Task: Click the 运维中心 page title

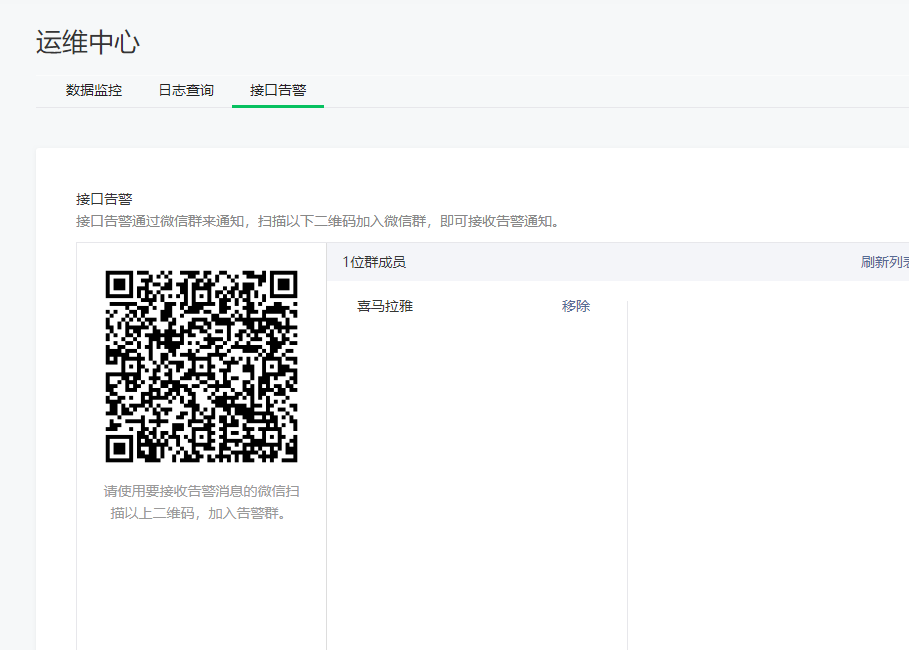Action: coord(88,42)
